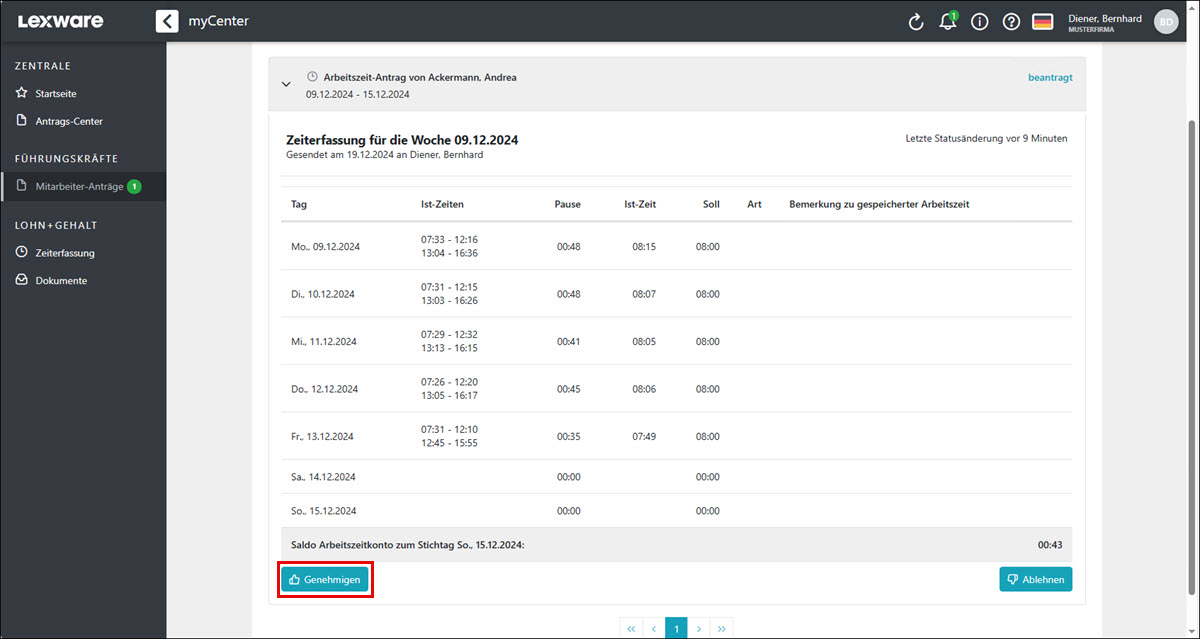
Task: Click the Zeiterfassung clock icon
Action: tap(22, 252)
